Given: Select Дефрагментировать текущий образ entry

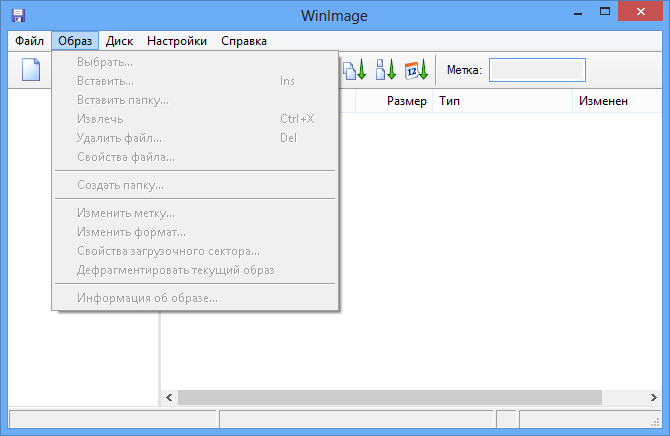Looking at the screenshot, I should pyautogui.click(x=195, y=270).
